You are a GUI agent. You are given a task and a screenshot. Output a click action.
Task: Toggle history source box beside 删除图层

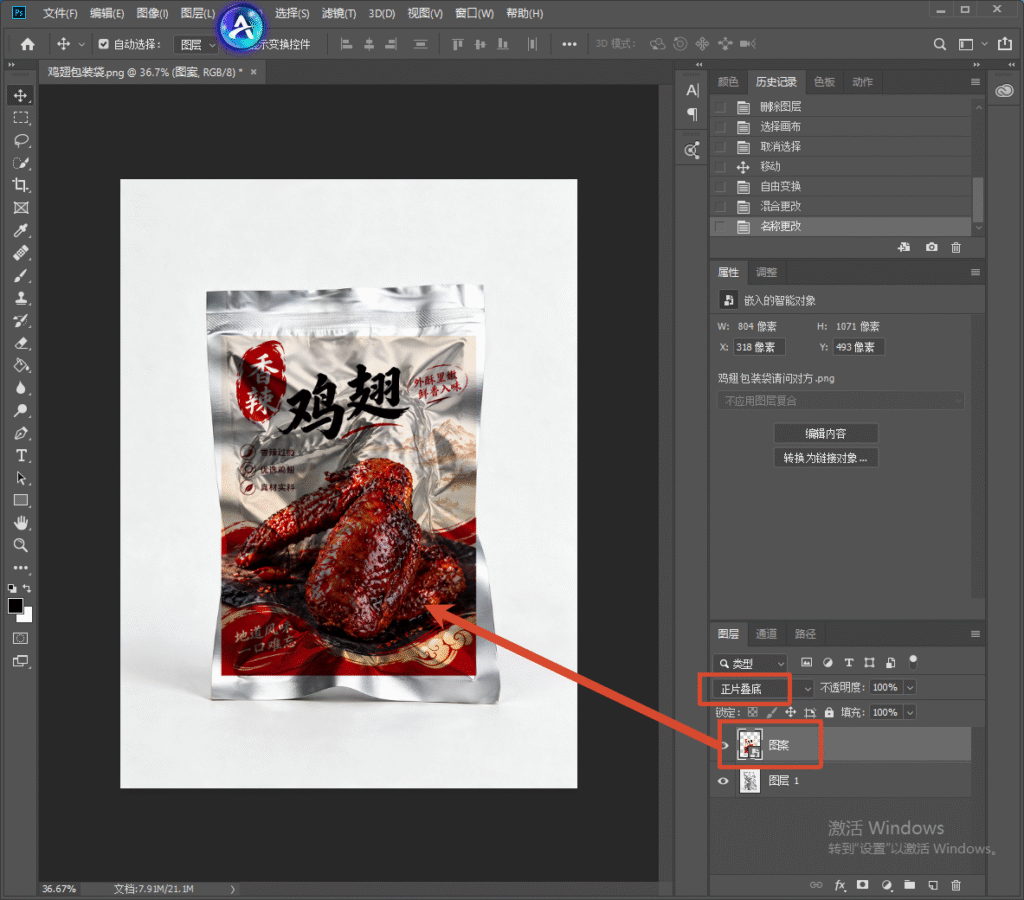coord(720,107)
